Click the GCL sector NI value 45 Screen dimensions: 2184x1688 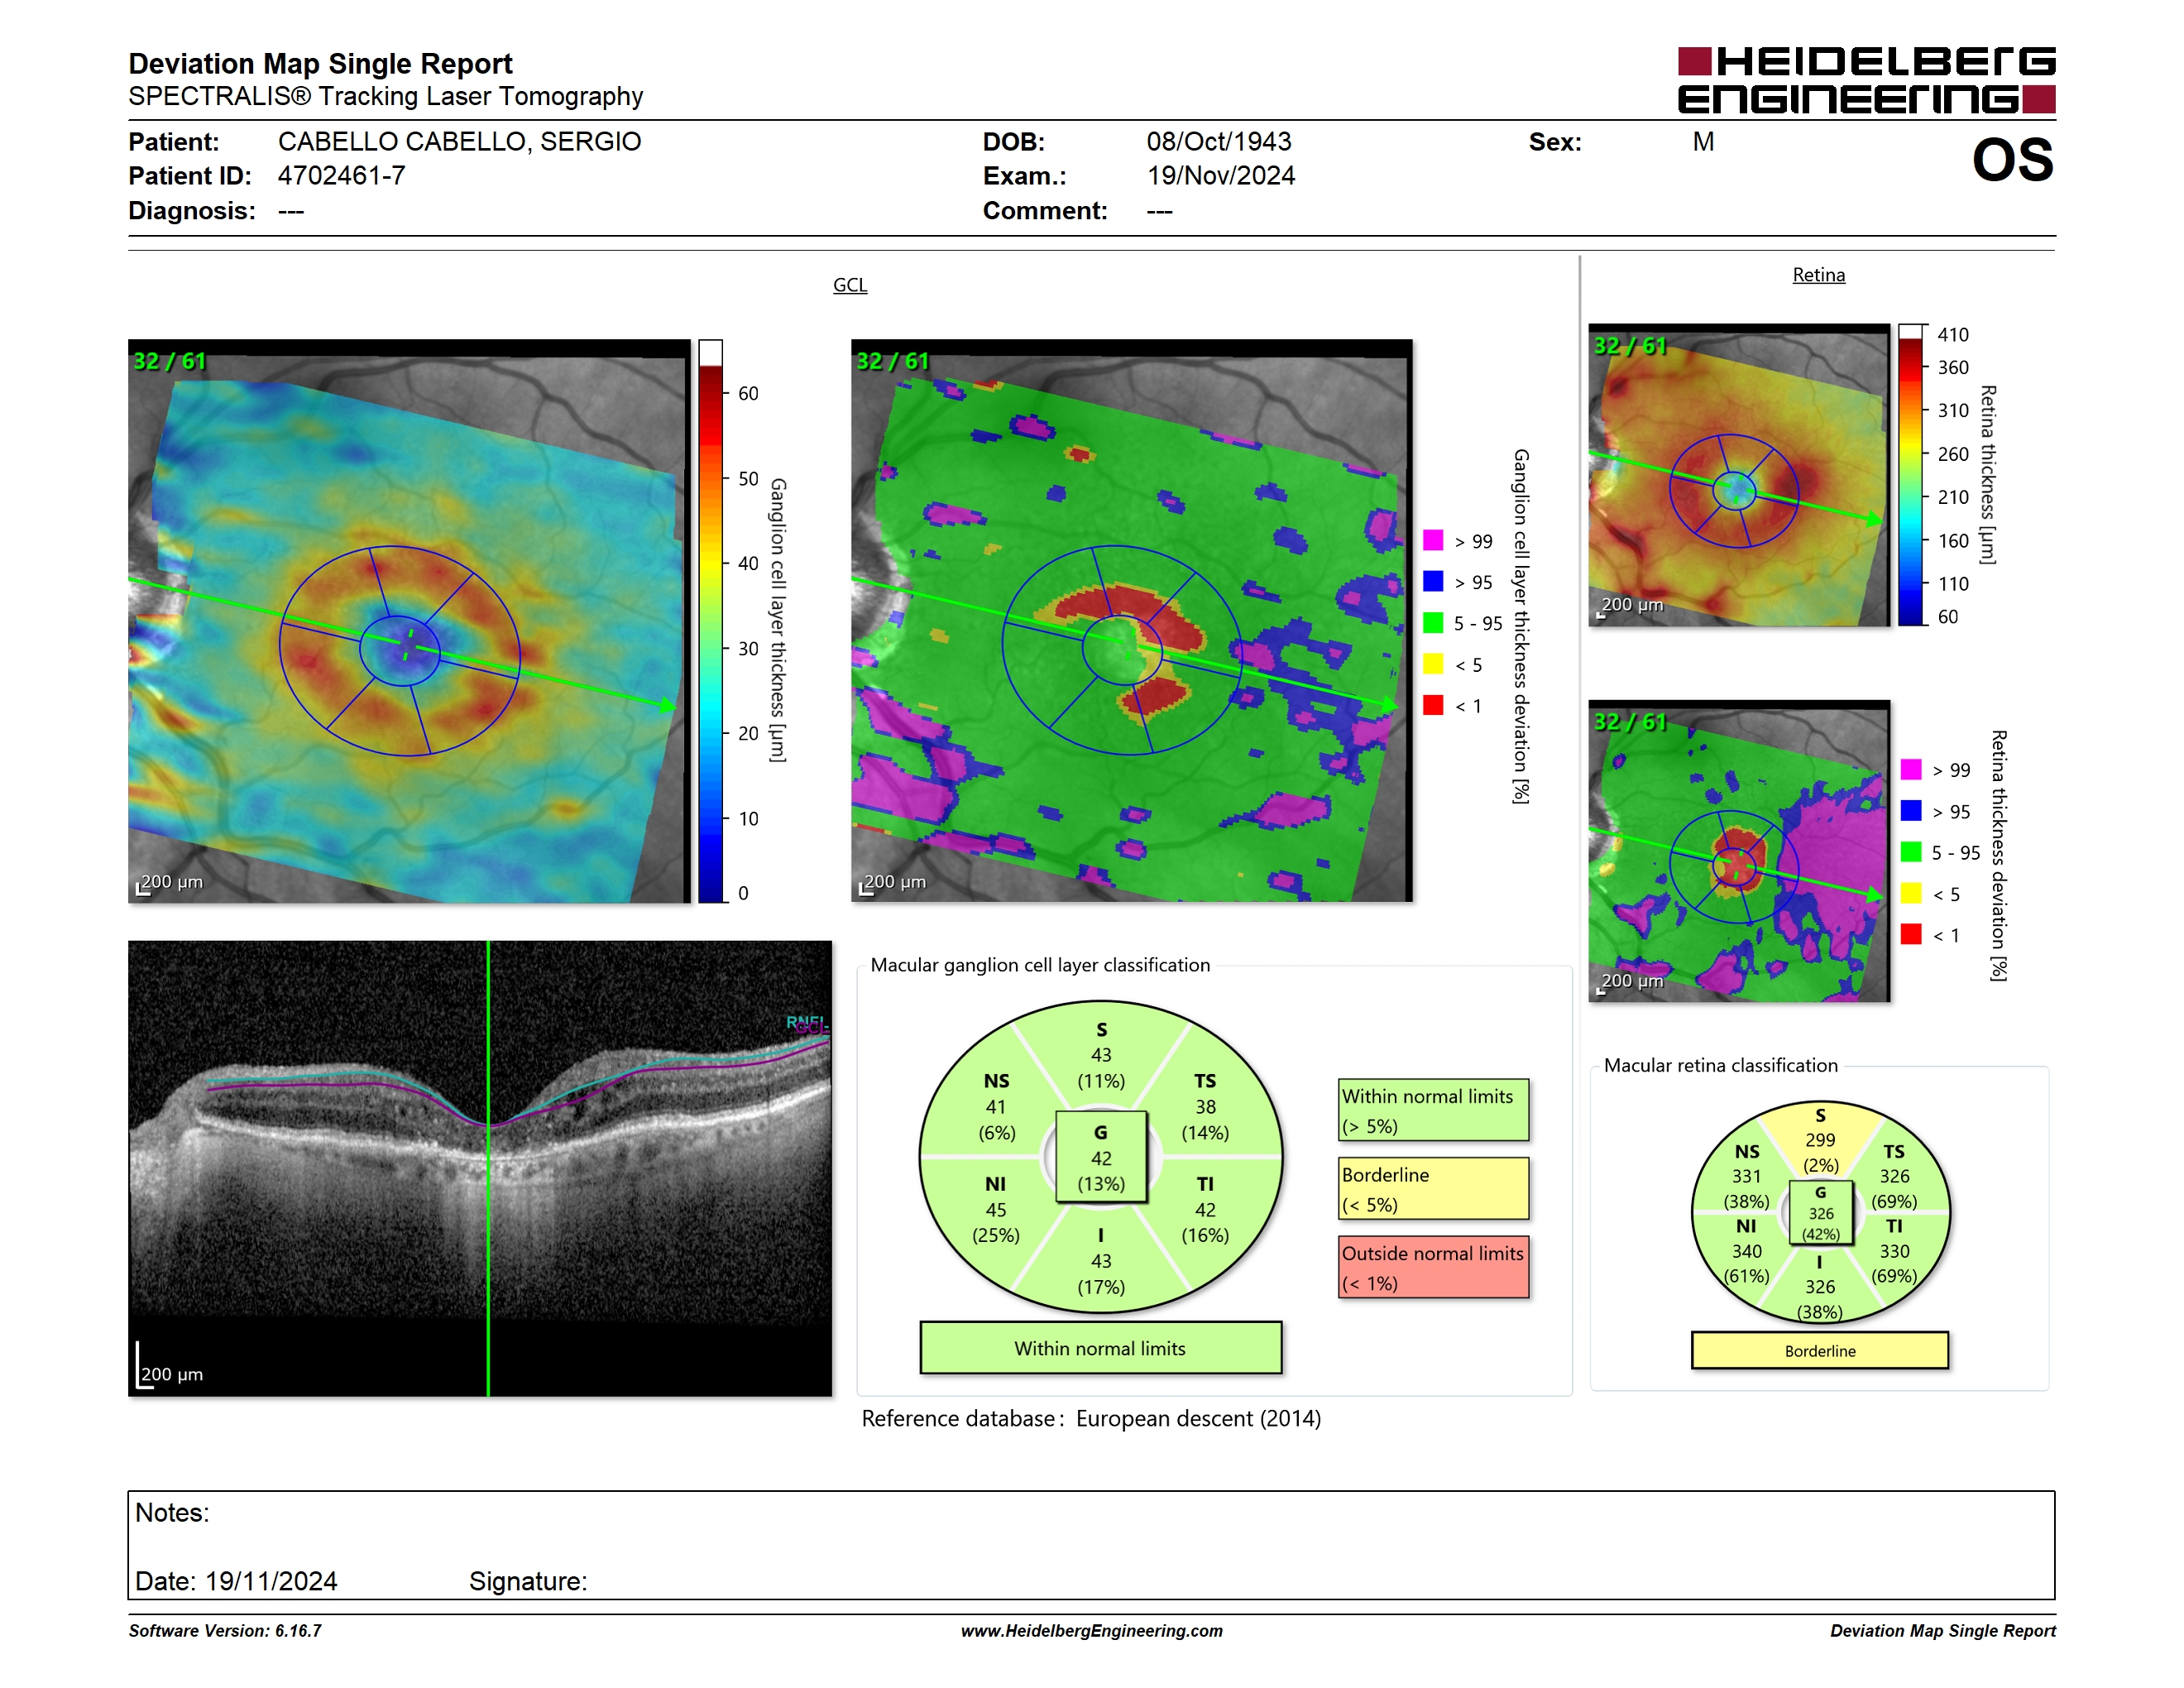(x=996, y=1210)
